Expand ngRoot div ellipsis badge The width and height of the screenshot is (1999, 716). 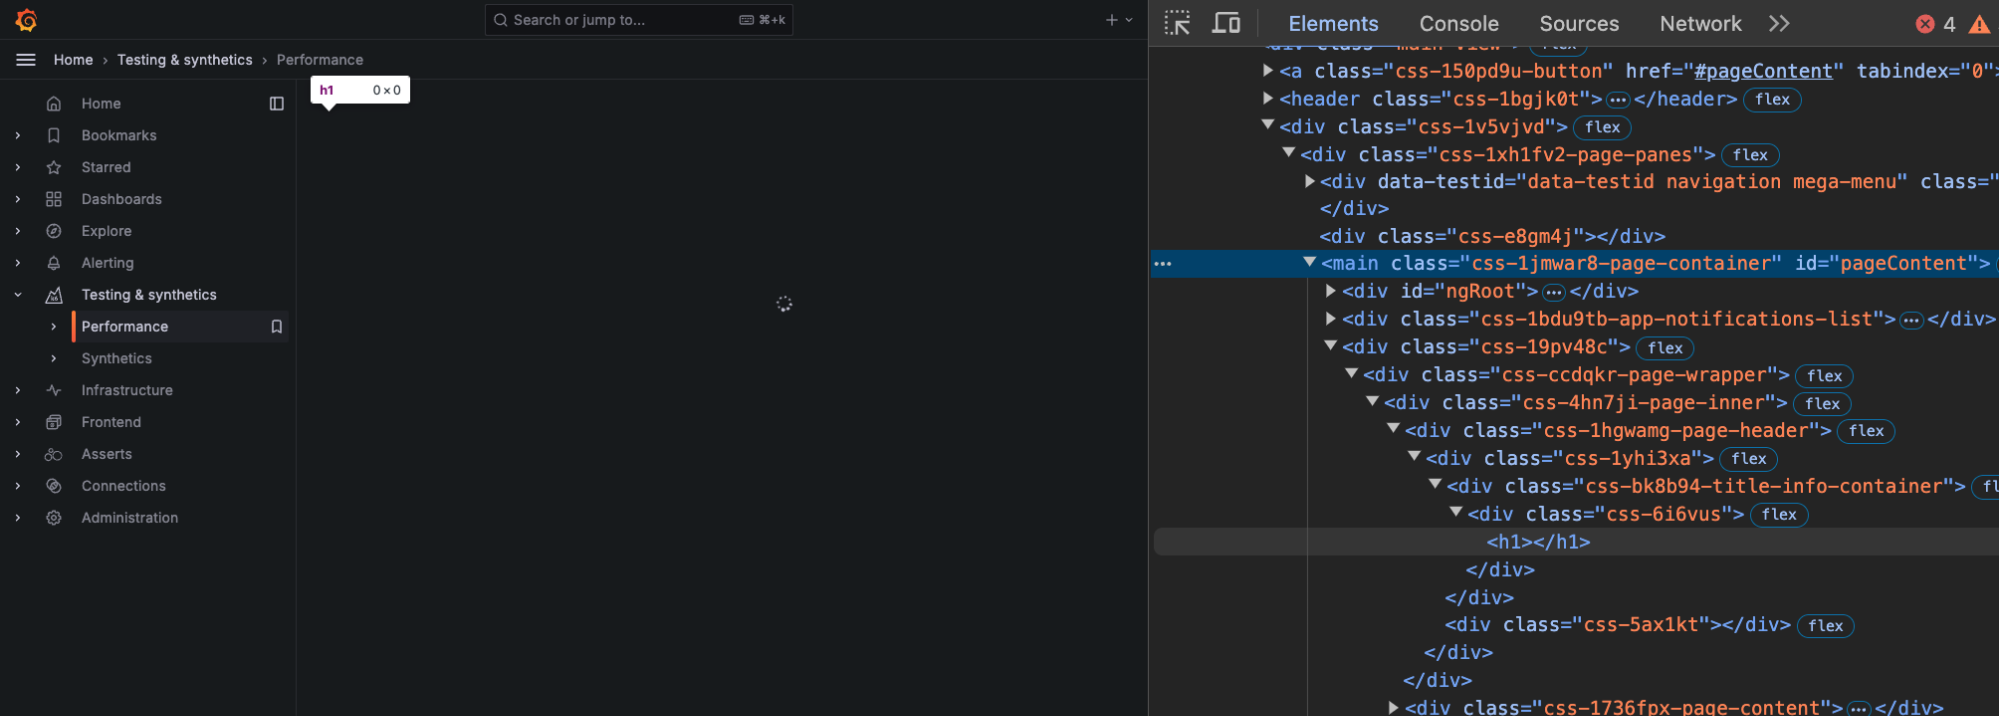(x=1553, y=292)
